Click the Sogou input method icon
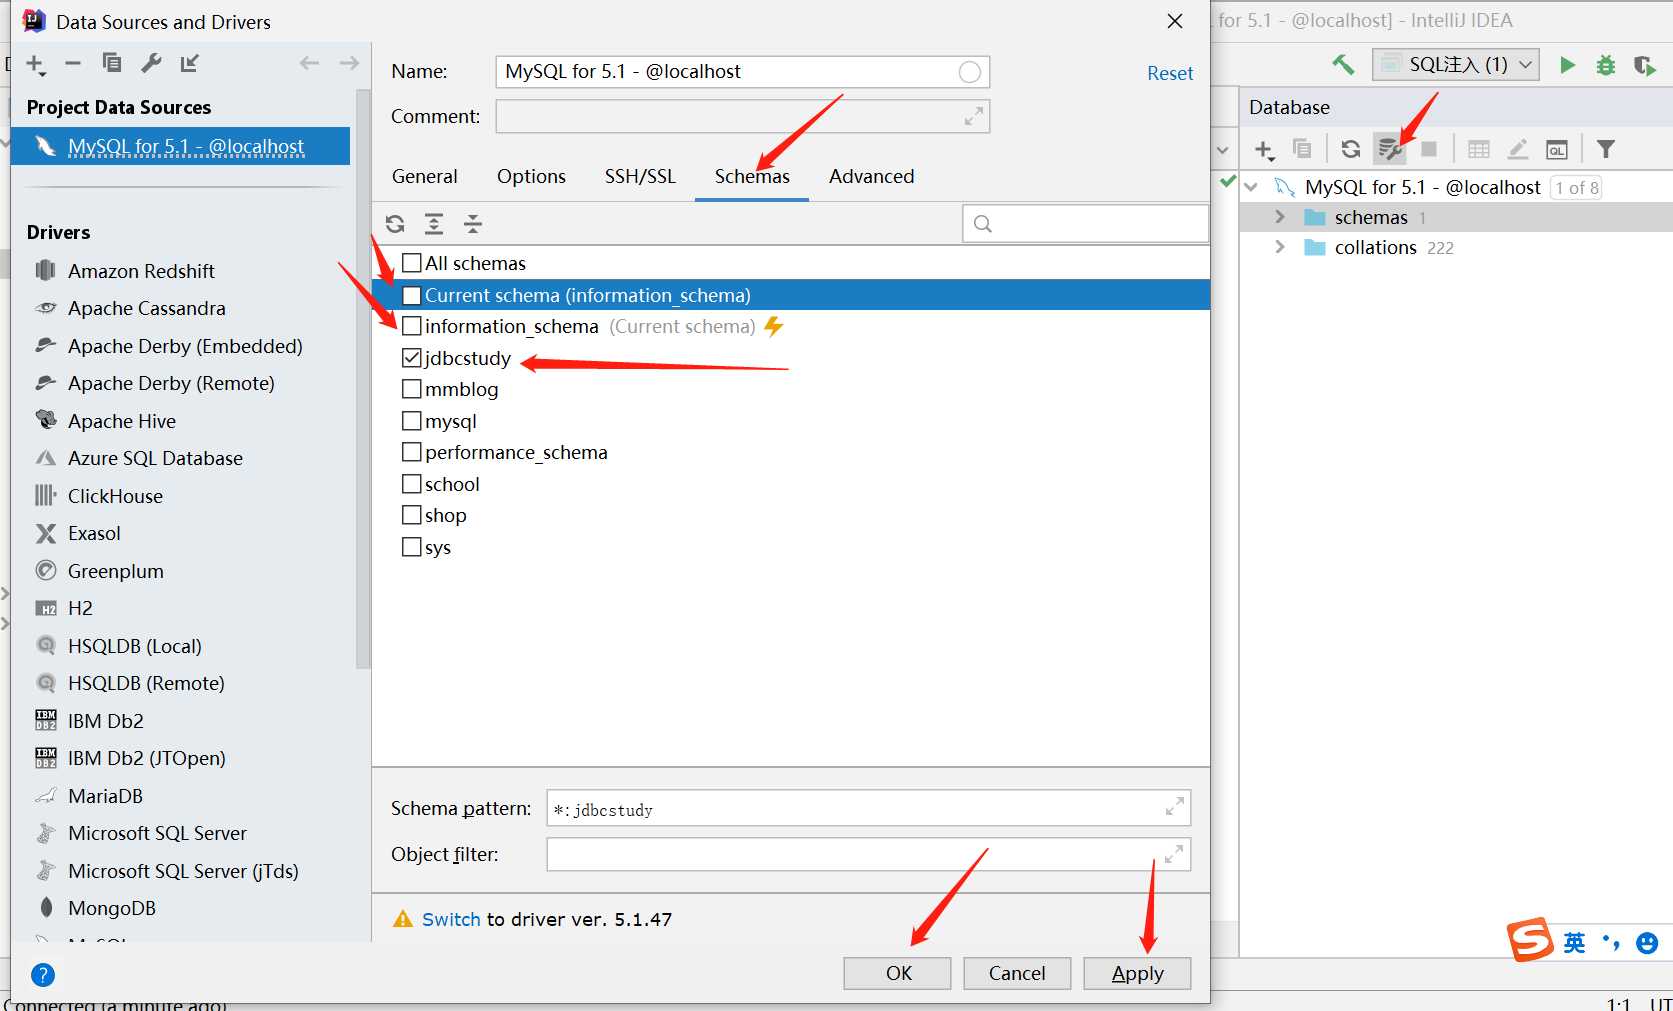1673x1011 pixels. point(1530,940)
